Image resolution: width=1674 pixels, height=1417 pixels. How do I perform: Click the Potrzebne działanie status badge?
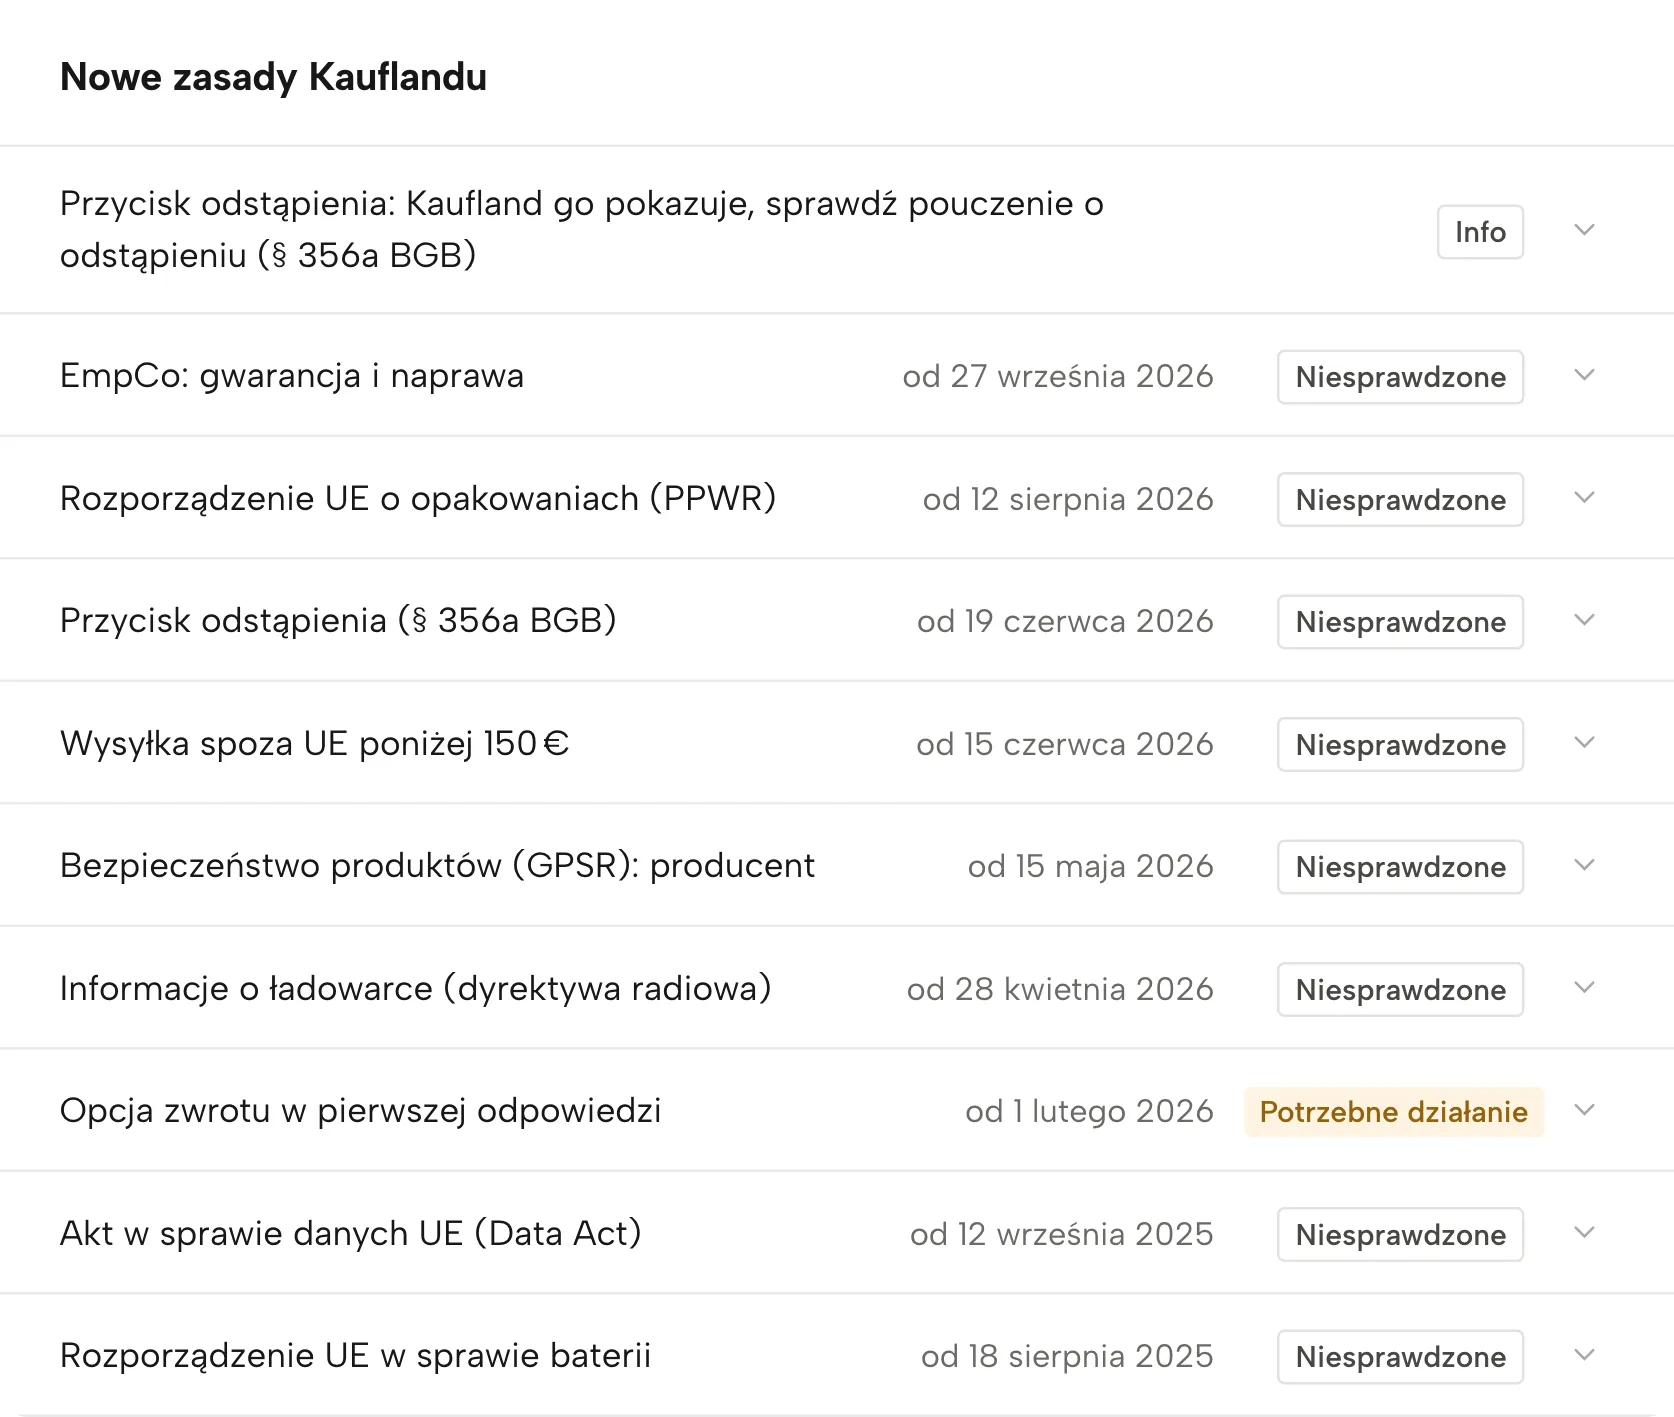[x=1394, y=1112]
